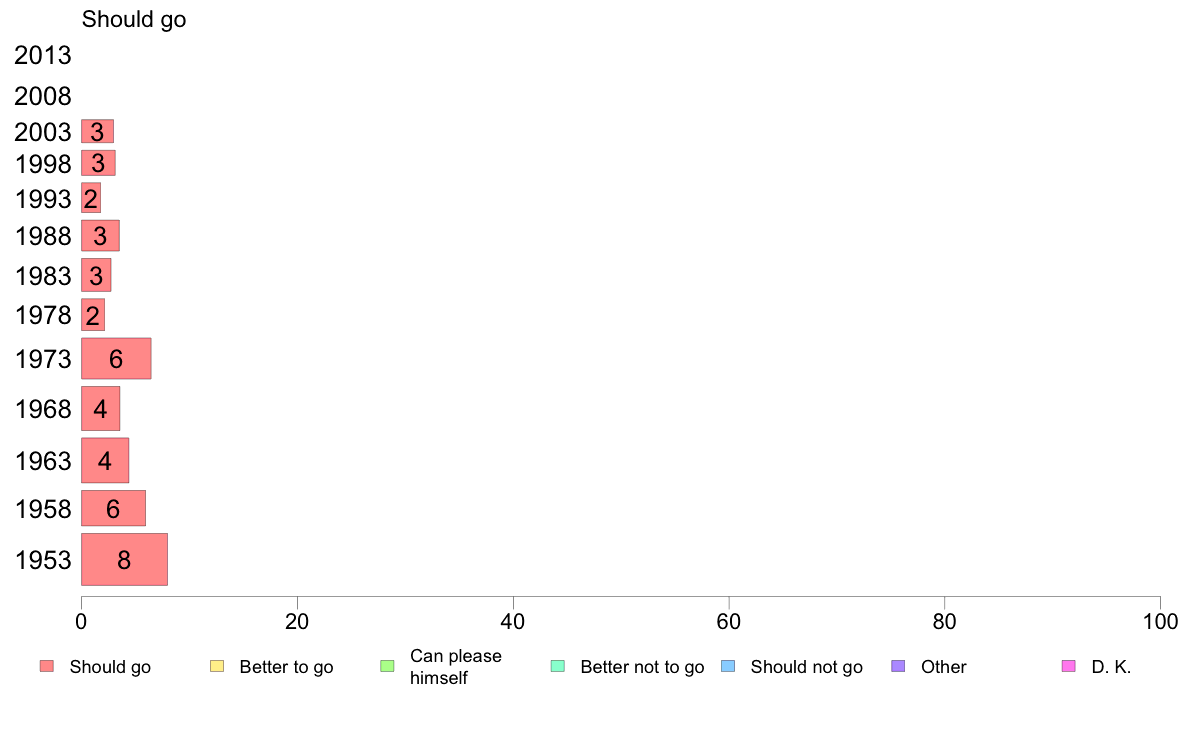Click the yellow Better to go swatch
The image size is (1188, 736).
tap(217, 666)
